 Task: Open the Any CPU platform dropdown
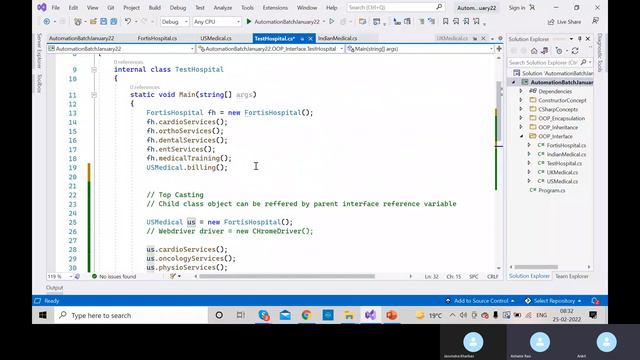(x=217, y=22)
